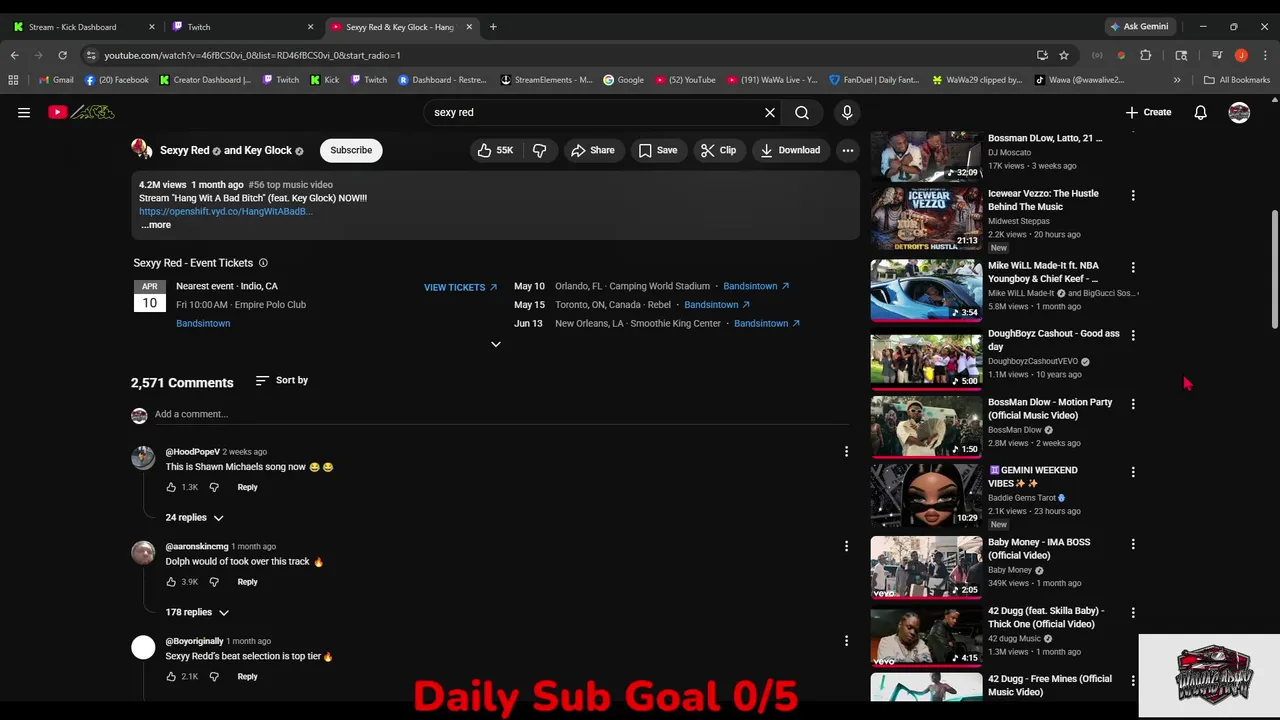The width and height of the screenshot is (1280, 720).
Task: Open the notifications bell
Action: (1200, 113)
